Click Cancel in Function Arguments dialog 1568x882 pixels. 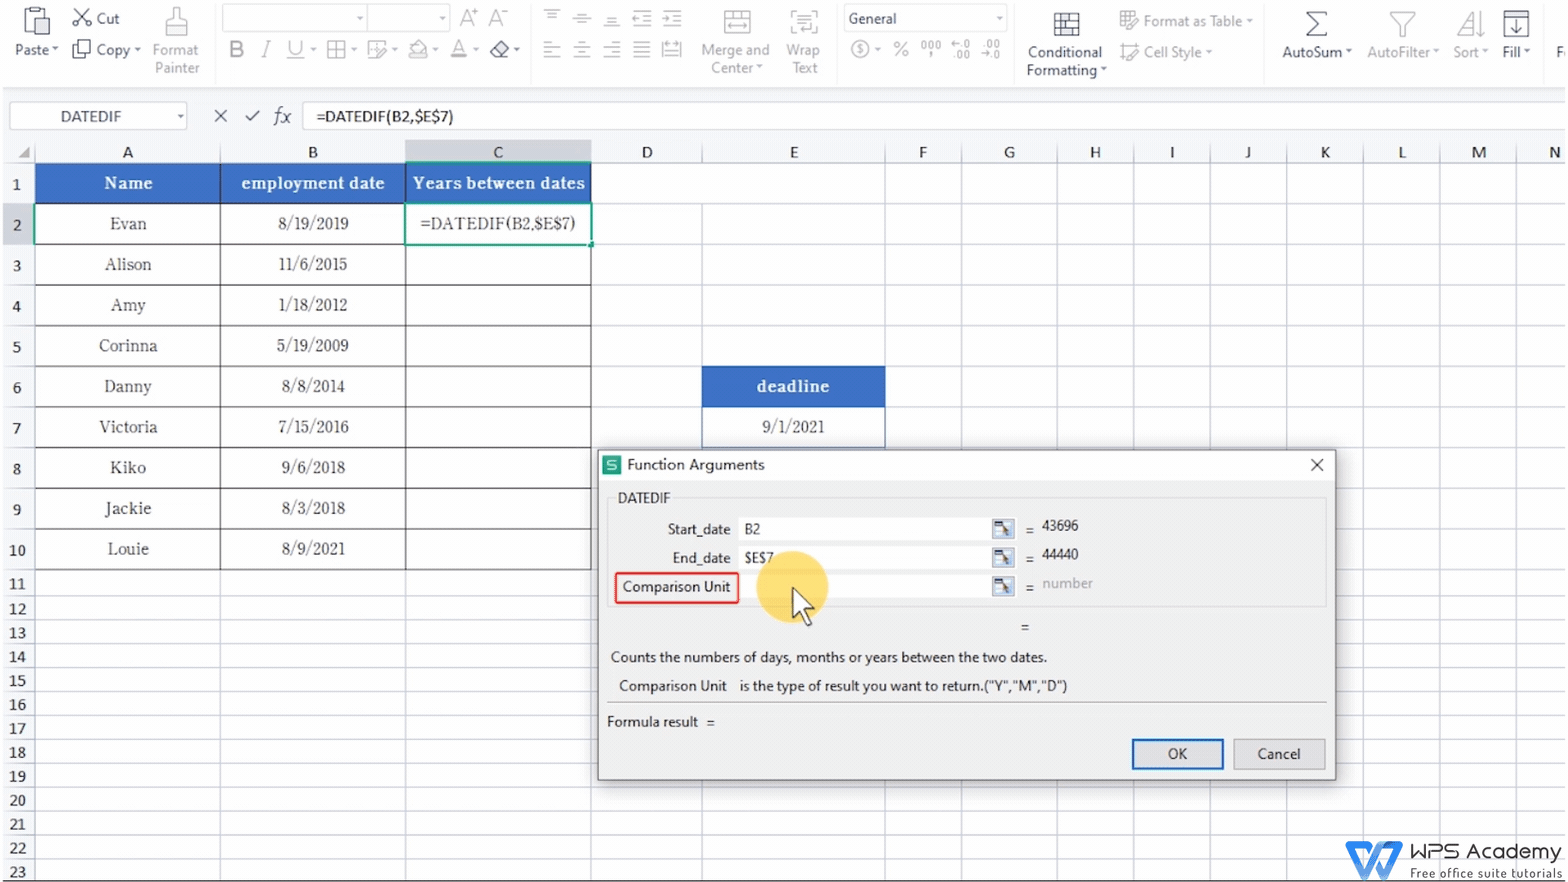[x=1278, y=754]
